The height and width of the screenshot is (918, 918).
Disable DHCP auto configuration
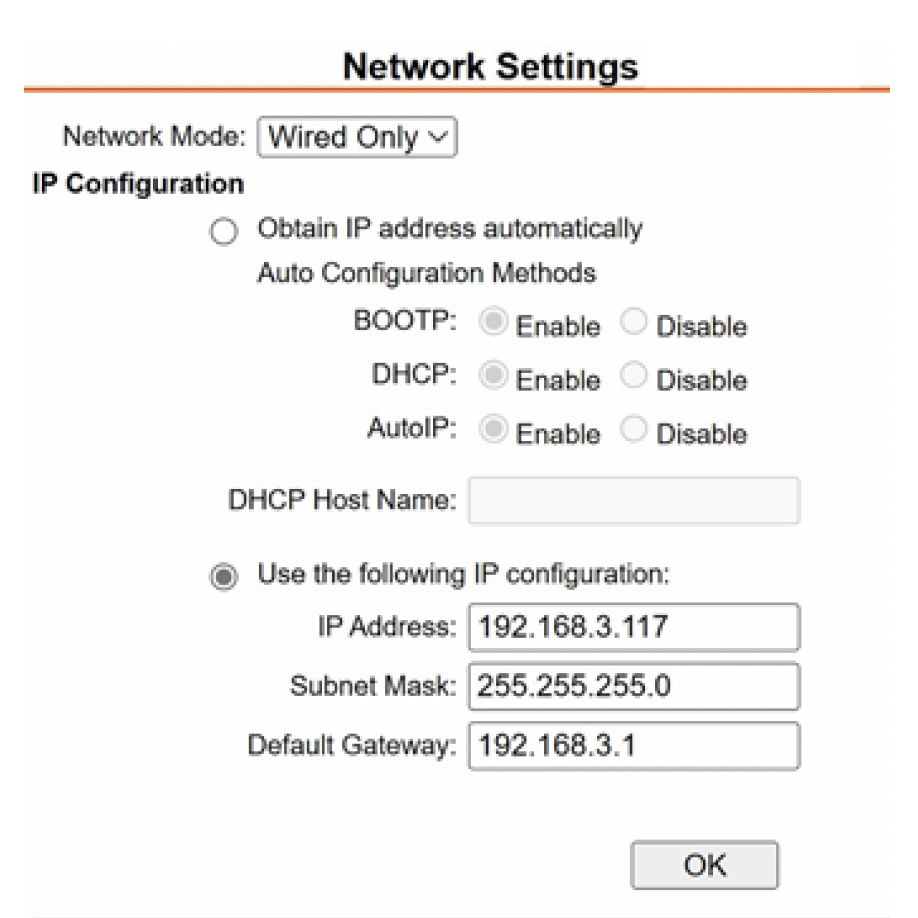tap(634, 378)
